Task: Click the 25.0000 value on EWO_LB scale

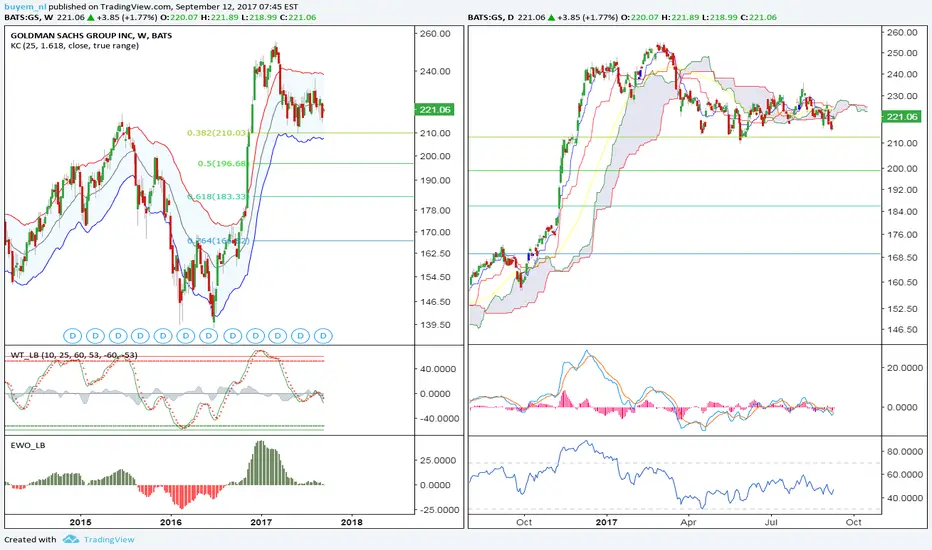Action: point(439,460)
